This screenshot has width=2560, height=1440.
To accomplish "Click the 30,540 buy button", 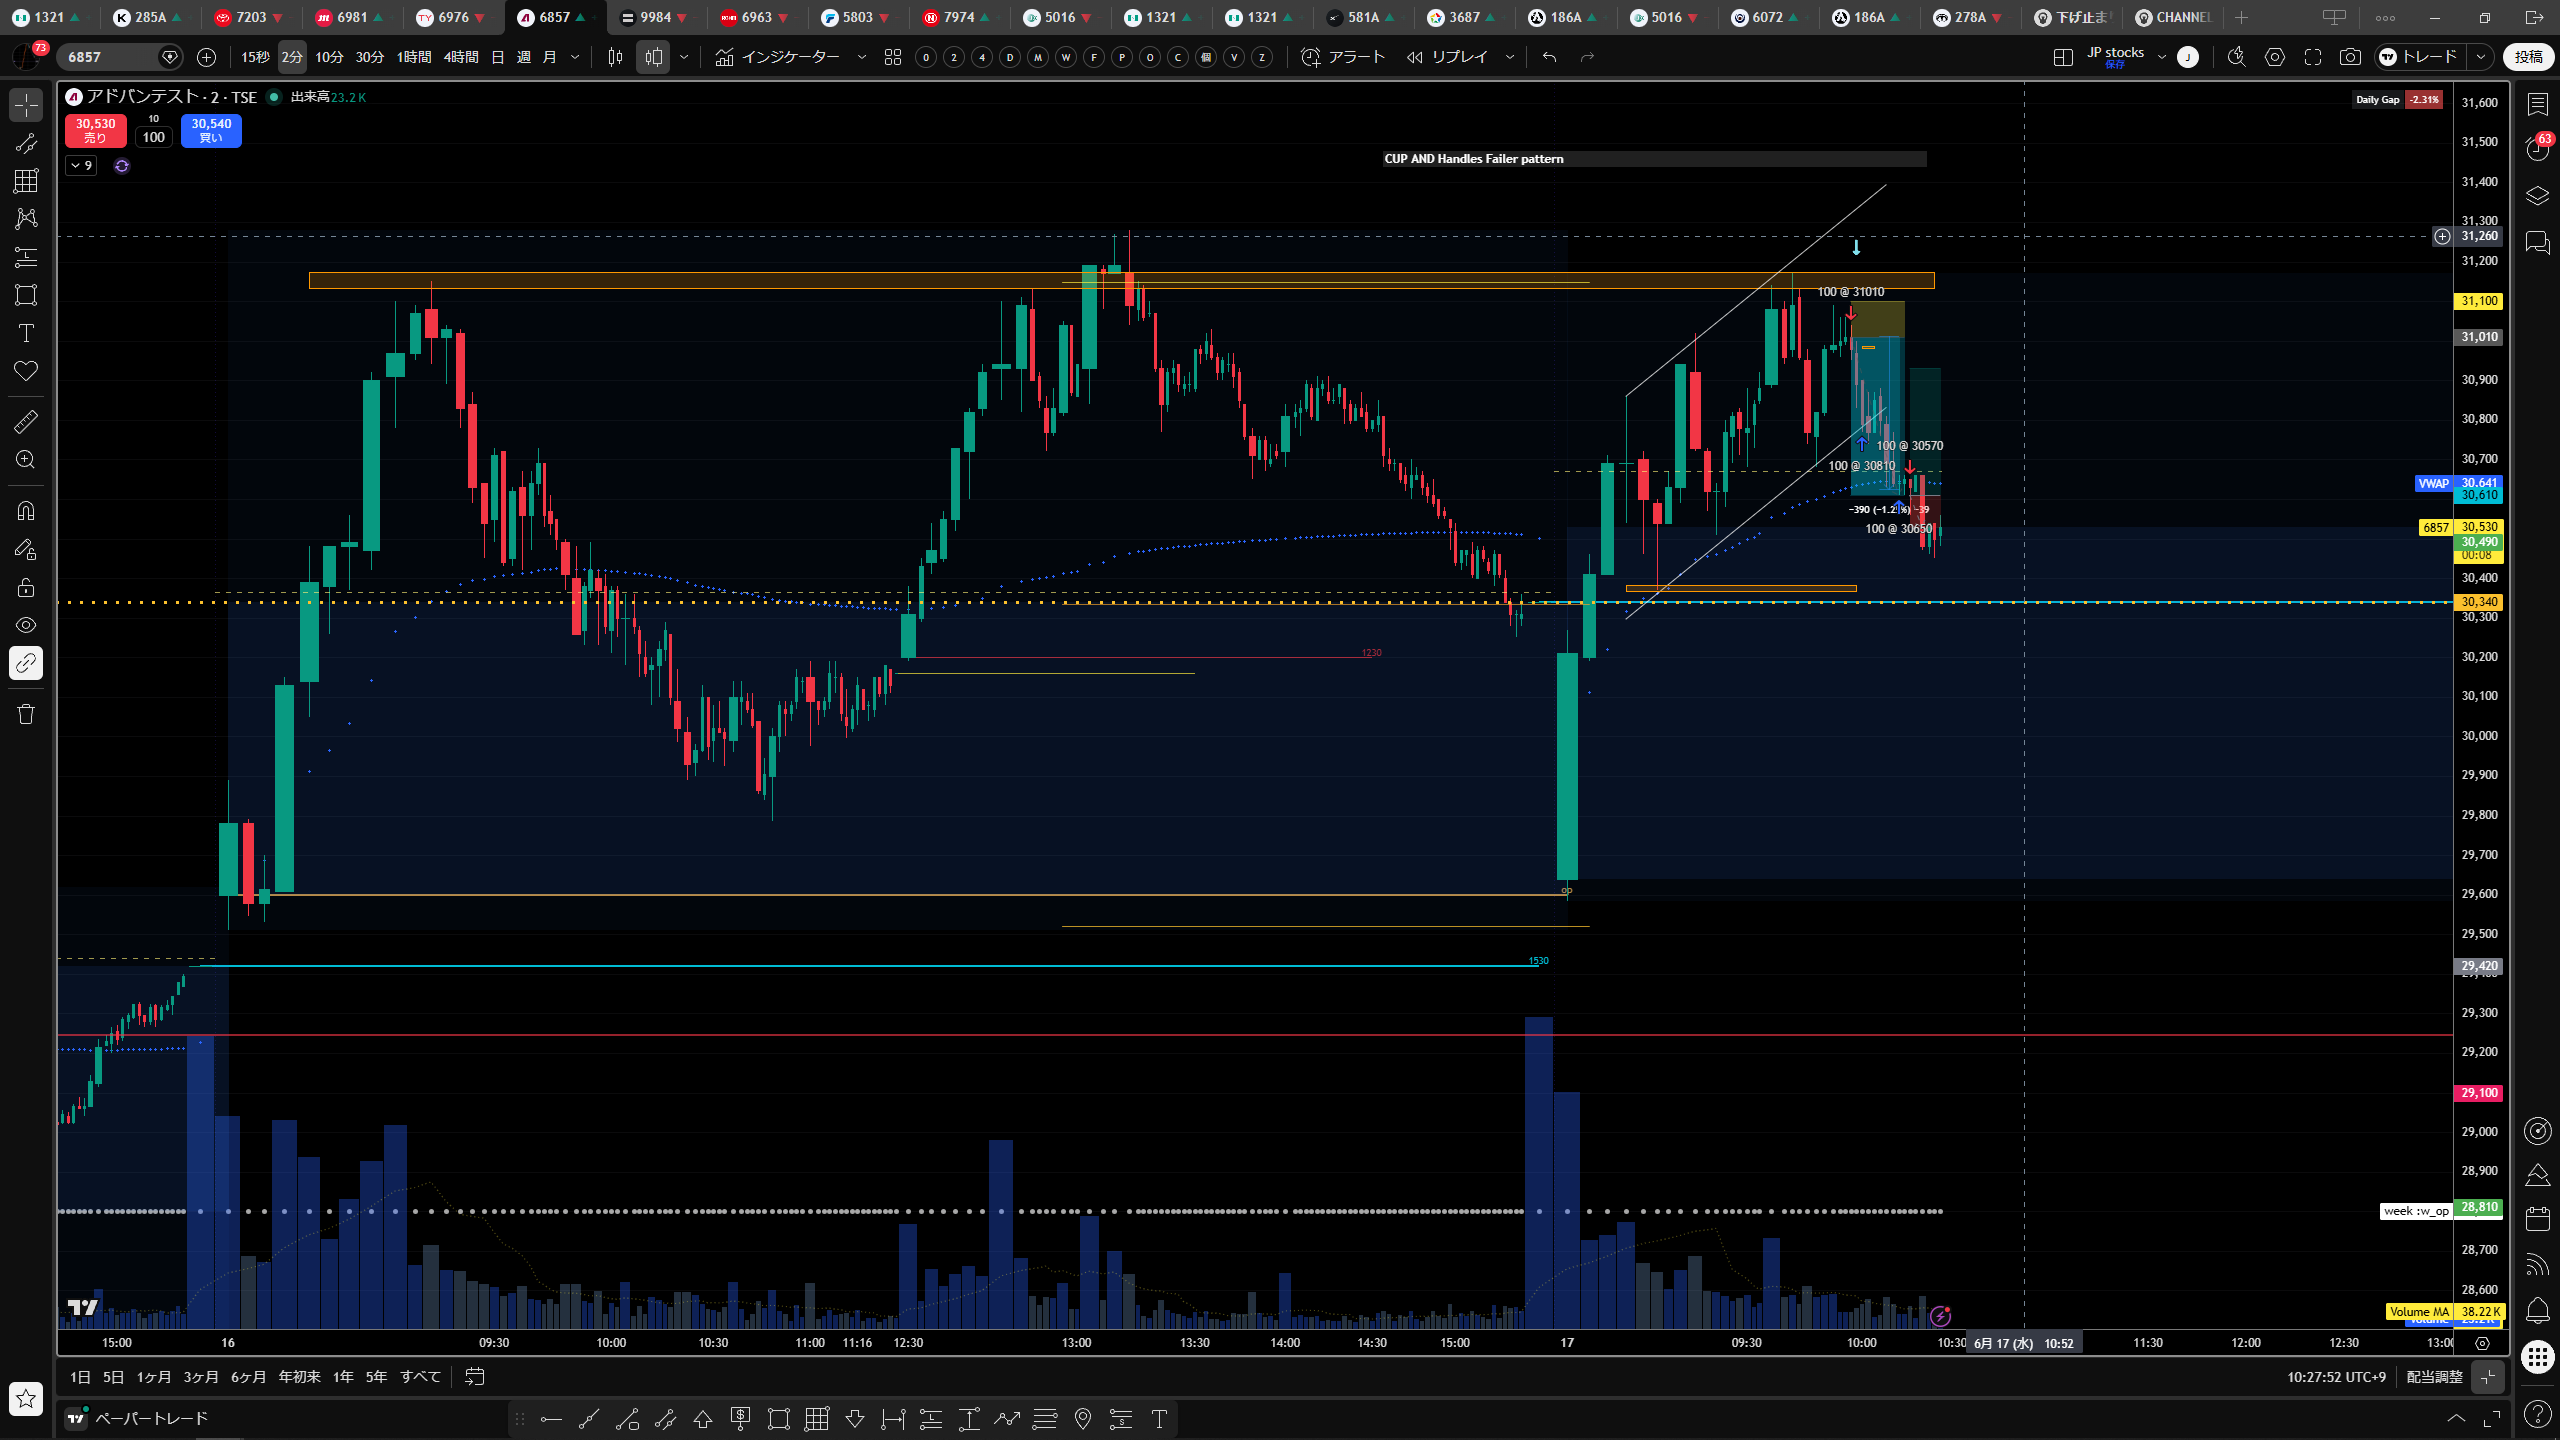I will coord(211,131).
